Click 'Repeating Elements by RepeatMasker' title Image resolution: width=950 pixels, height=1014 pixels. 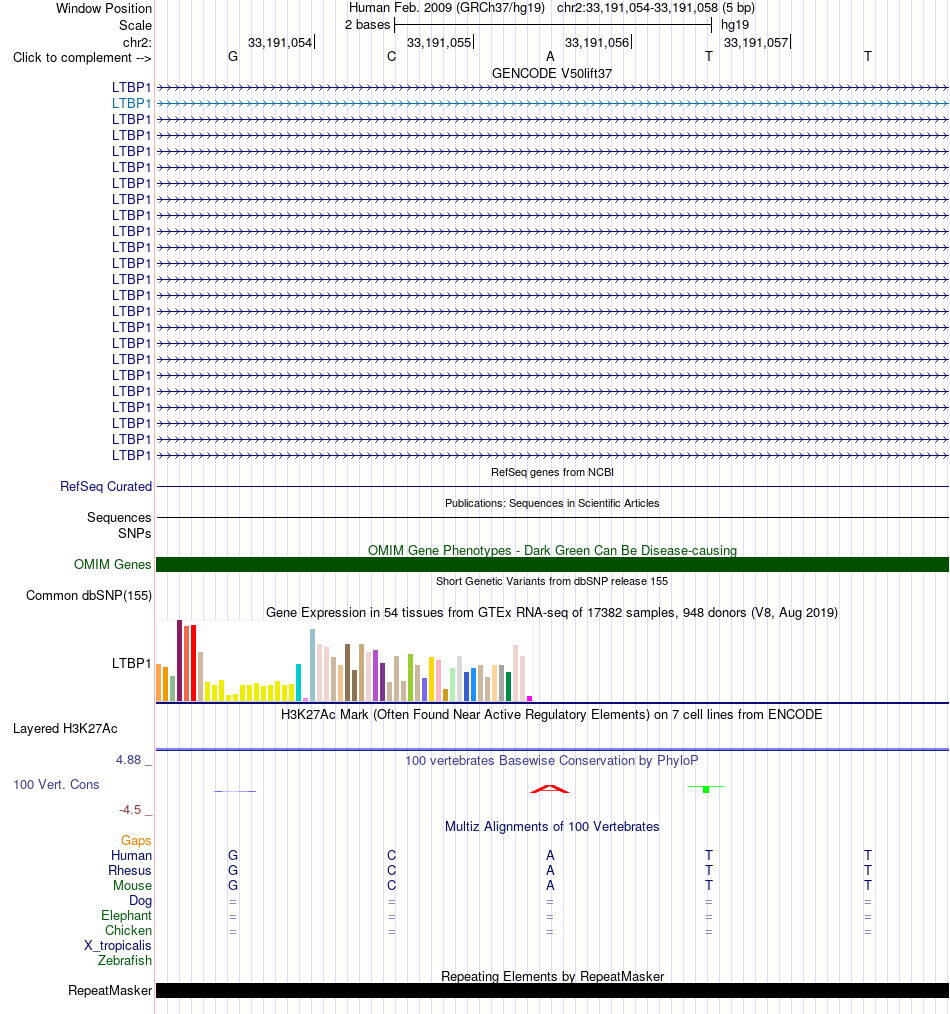pyautogui.click(x=552, y=976)
